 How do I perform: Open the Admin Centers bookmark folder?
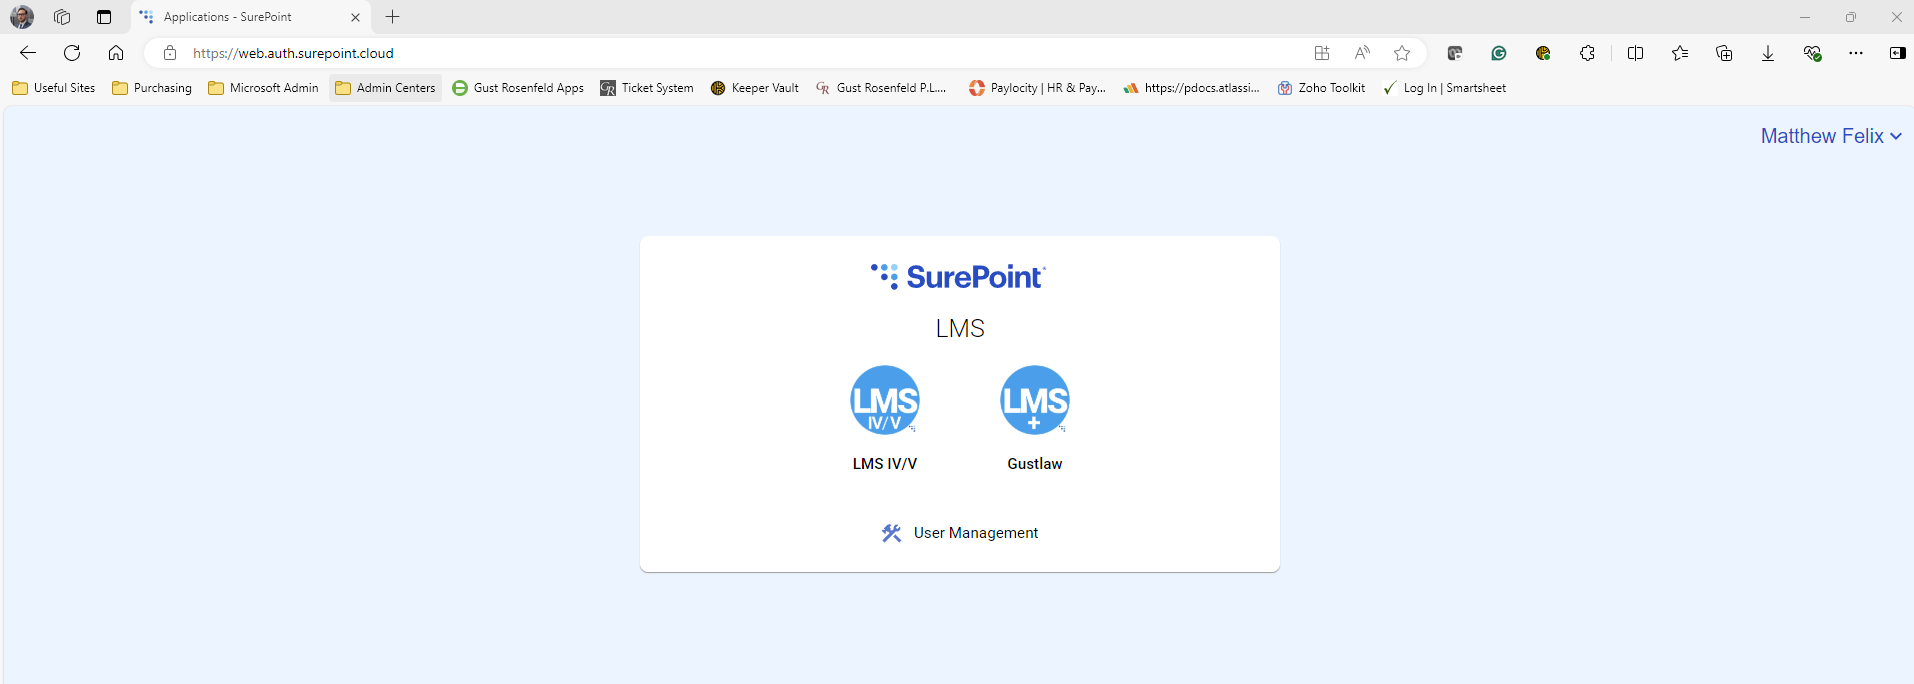click(385, 88)
